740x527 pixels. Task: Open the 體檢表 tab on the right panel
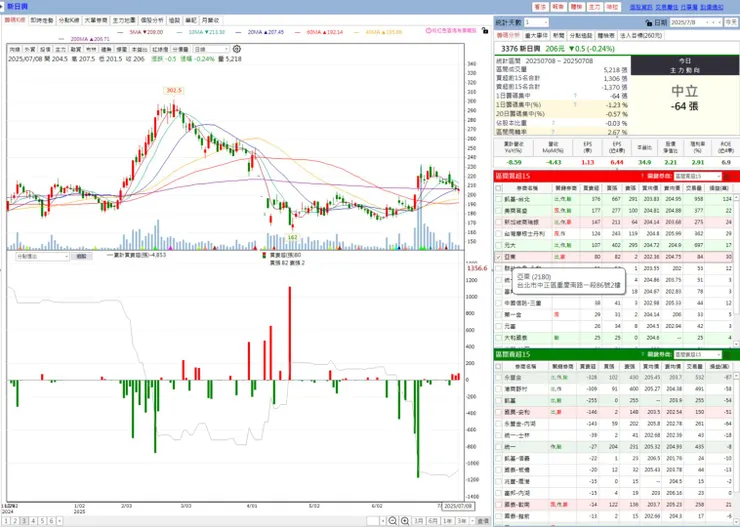(x=605, y=35)
